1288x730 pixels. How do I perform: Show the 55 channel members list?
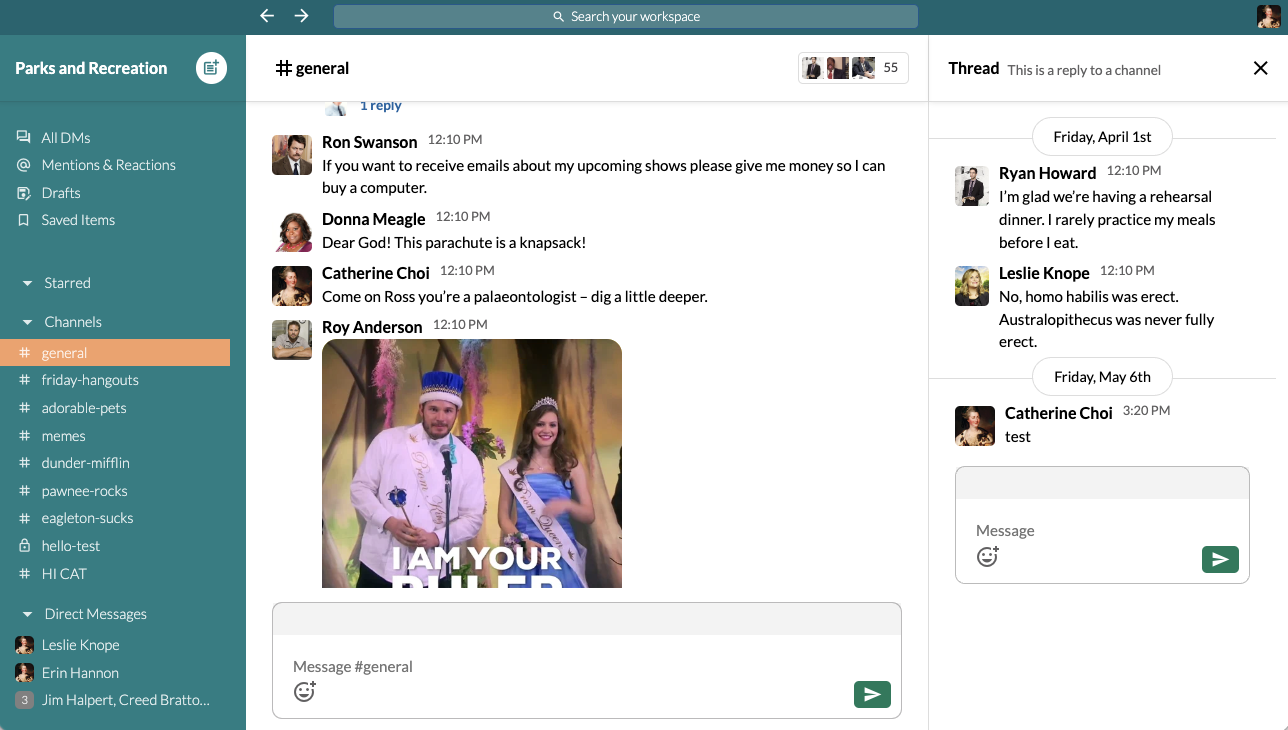click(853, 68)
